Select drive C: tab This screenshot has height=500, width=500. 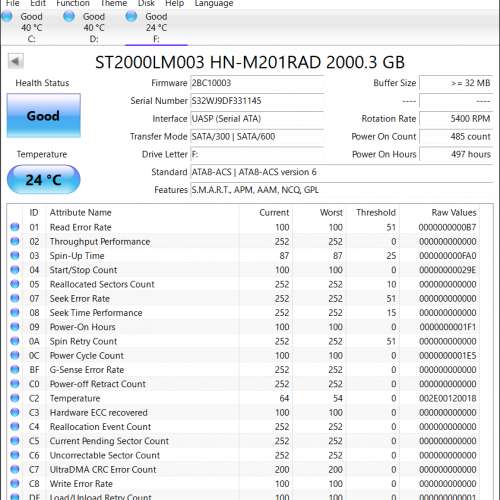coord(31,27)
